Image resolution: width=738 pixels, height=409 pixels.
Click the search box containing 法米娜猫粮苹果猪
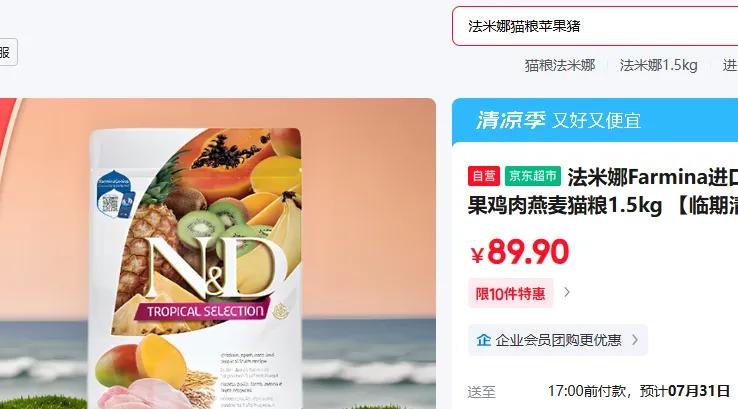click(595, 26)
